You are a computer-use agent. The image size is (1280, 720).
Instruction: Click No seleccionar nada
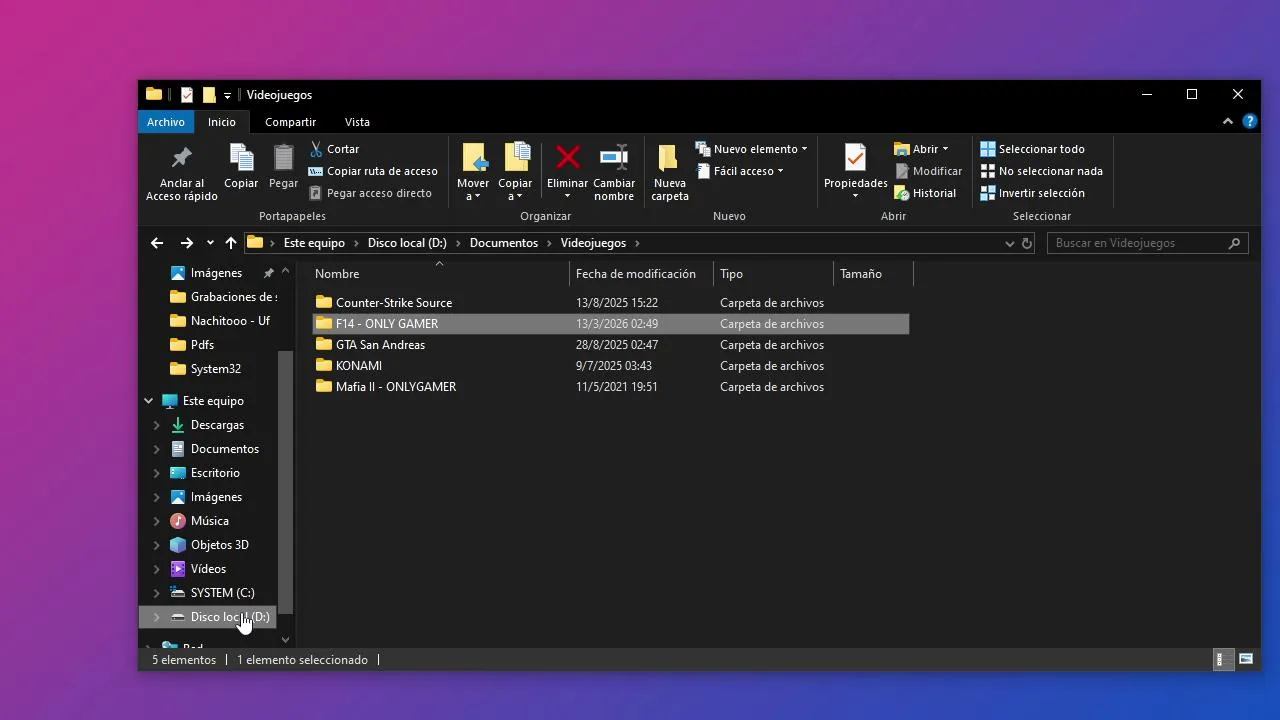[1041, 171]
